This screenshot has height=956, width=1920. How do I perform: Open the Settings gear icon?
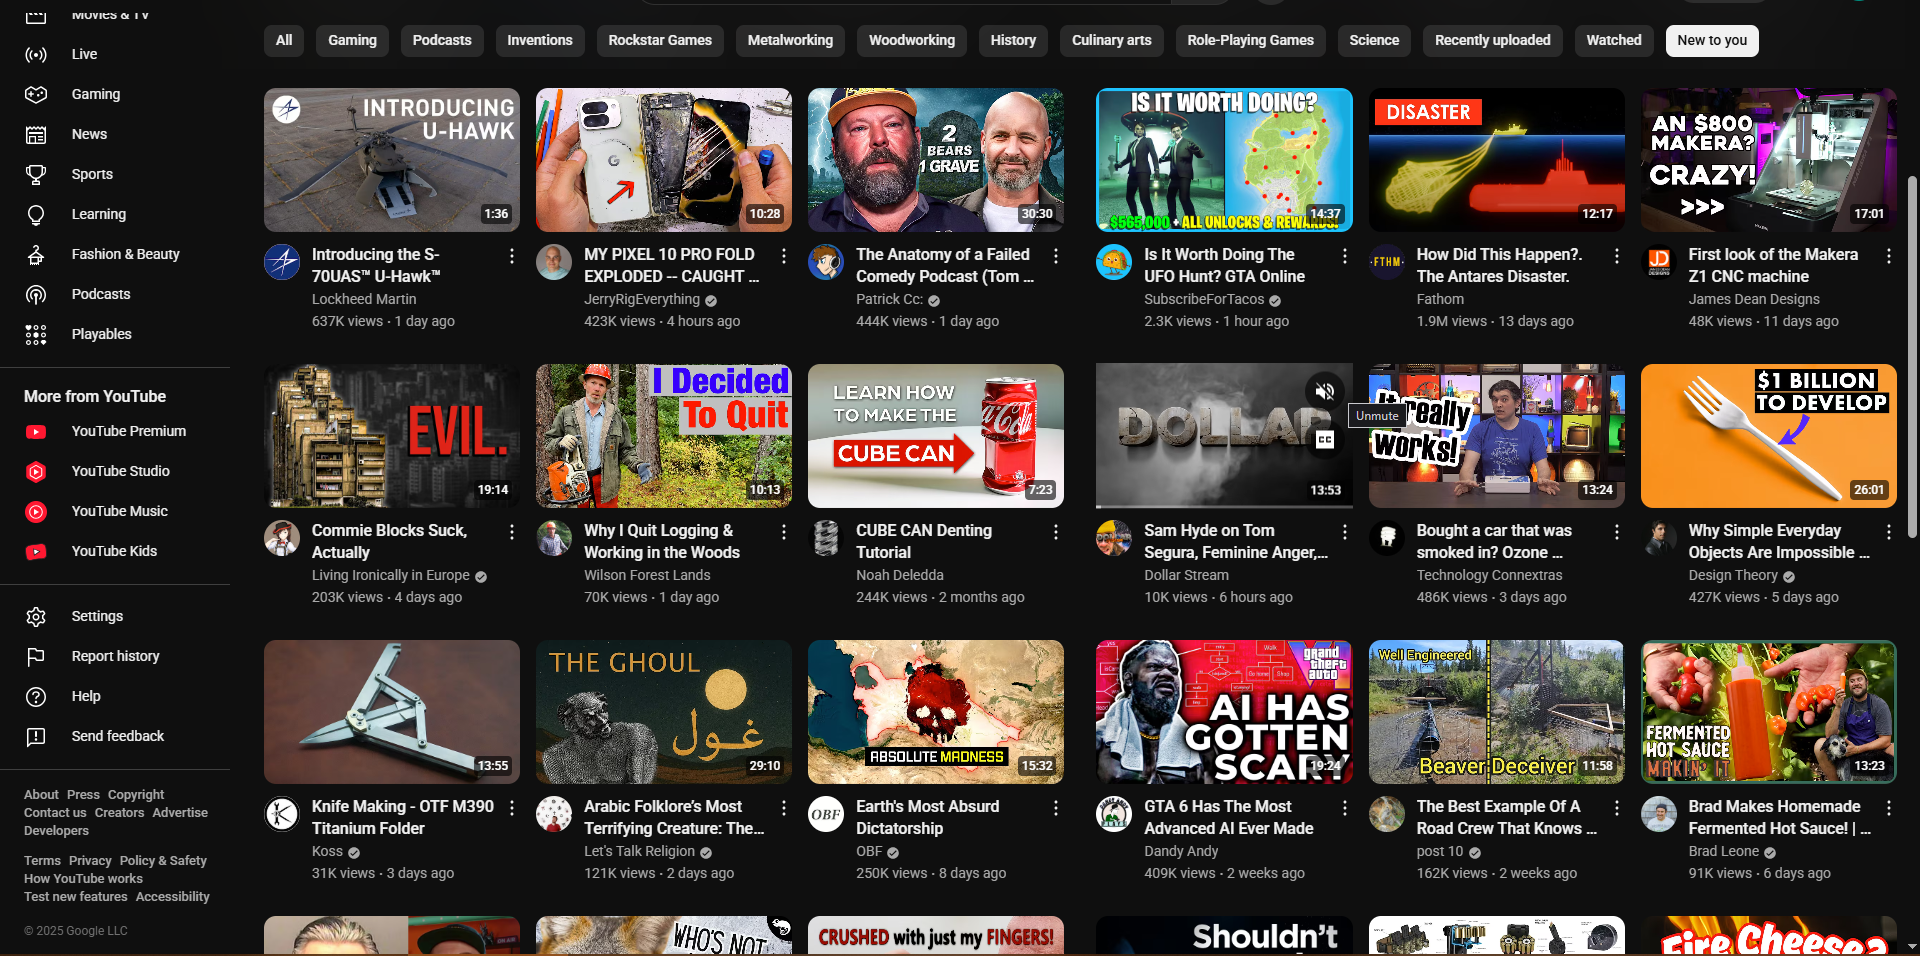coord(36,617)
